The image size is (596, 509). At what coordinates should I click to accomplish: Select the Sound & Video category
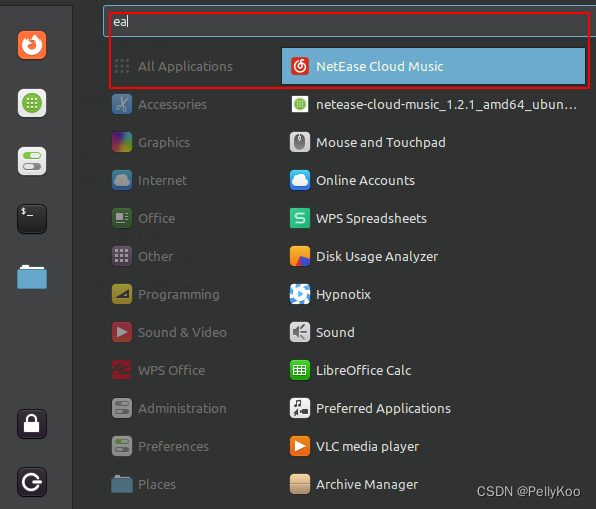[182, 333]
